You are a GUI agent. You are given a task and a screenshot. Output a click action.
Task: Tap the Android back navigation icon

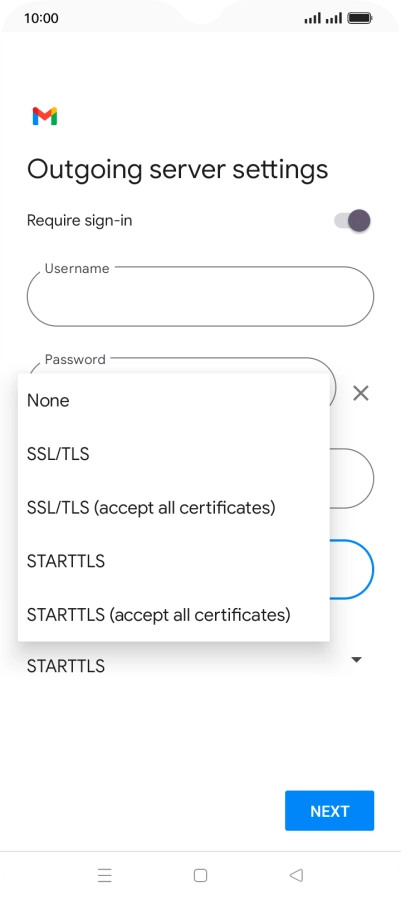click(296, 875)
